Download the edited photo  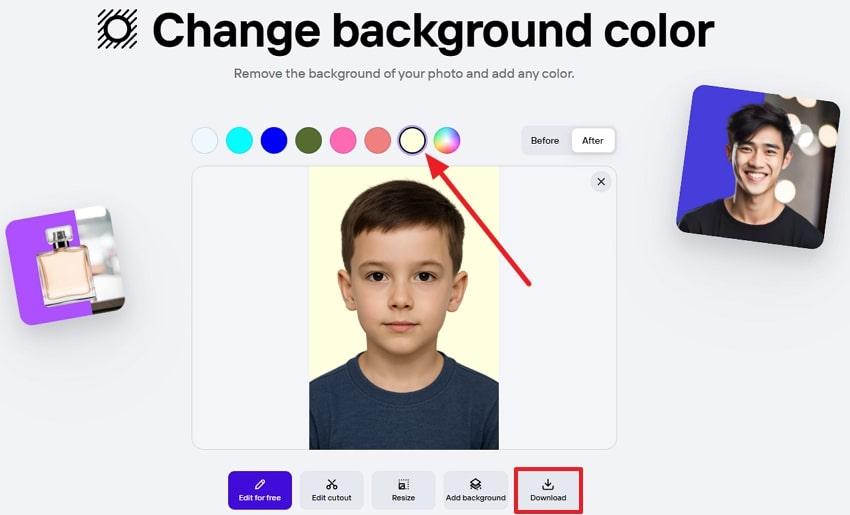[548, 490]
